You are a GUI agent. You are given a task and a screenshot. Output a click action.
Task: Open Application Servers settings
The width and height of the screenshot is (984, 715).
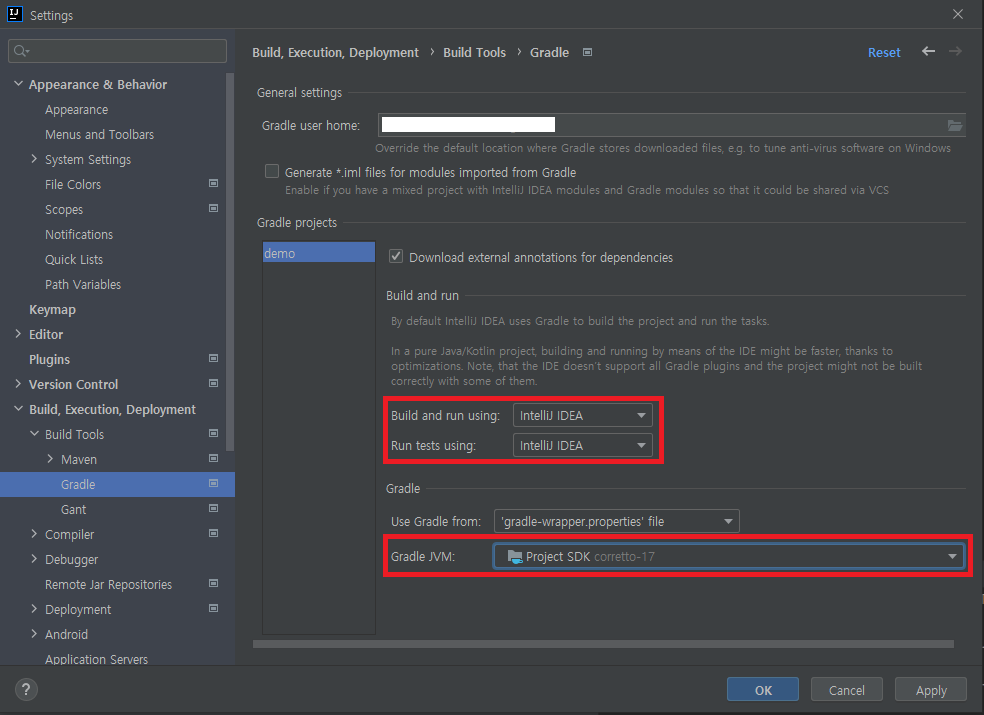97,659
